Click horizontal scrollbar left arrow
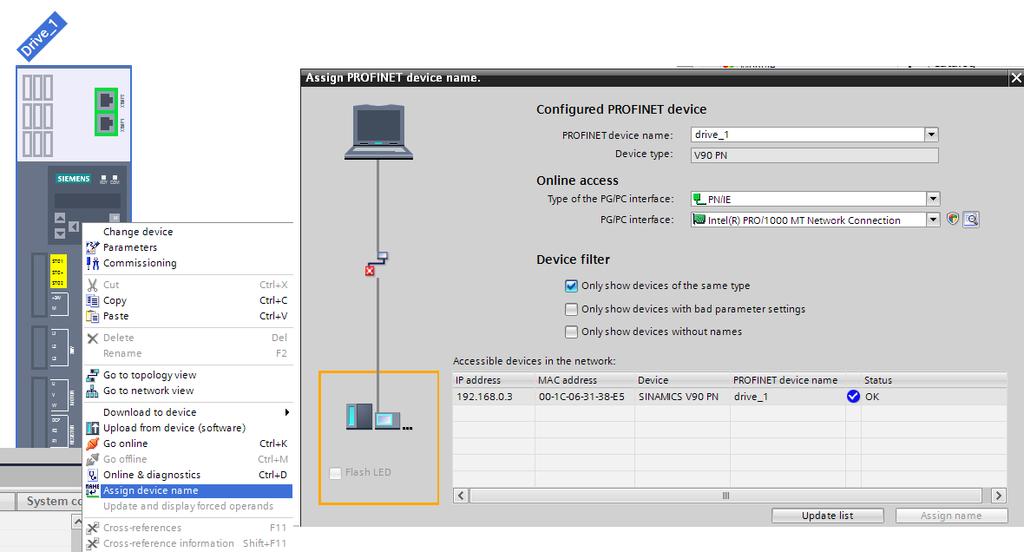The height and width of the screenshot is (552, 1024). click(x=461, y=495)
